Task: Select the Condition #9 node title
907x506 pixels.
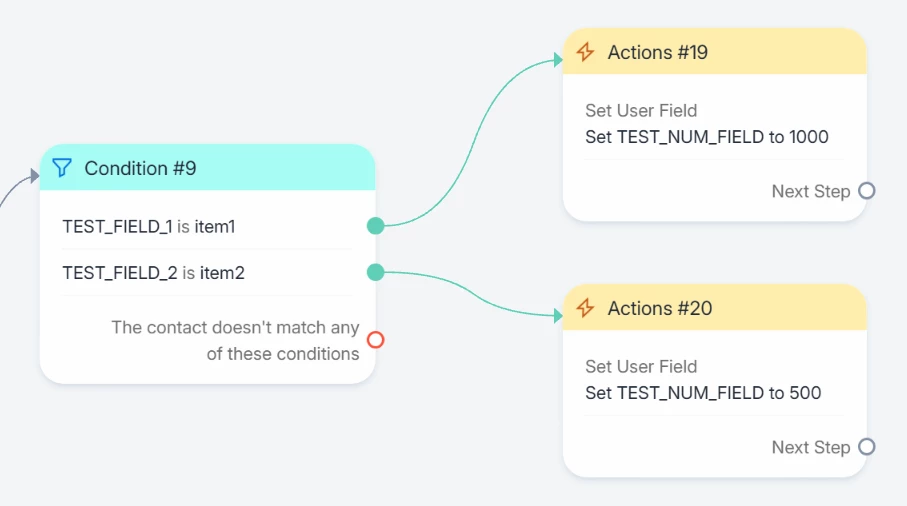Action: [140, 168]
